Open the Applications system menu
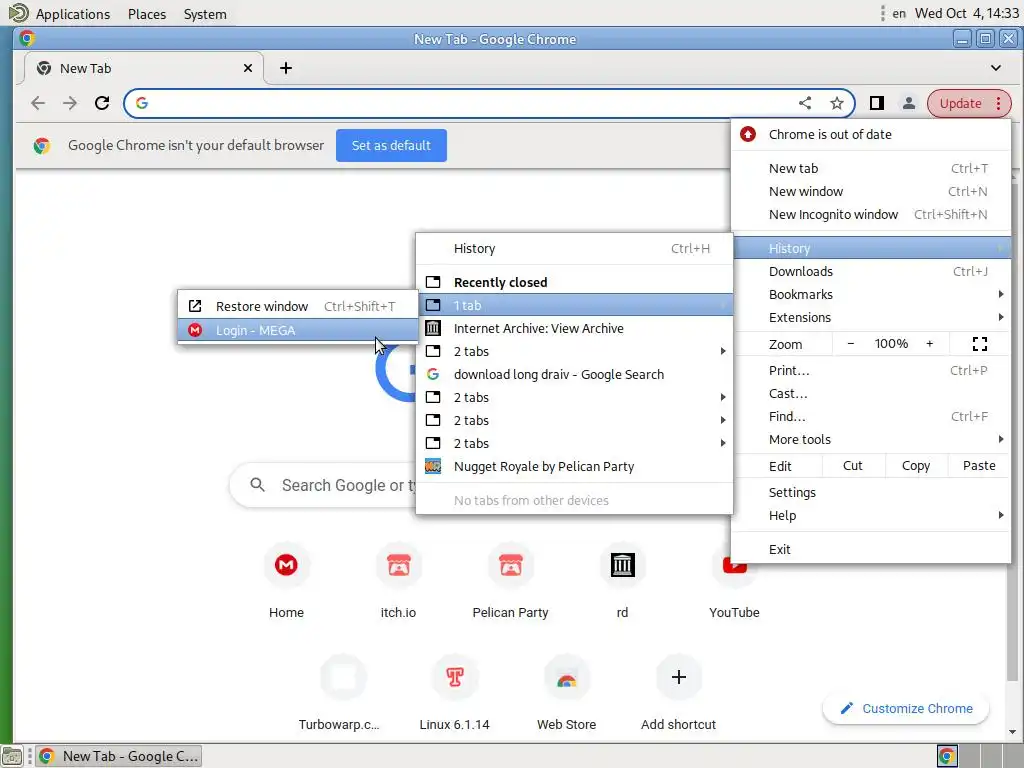The height and width of the screenshot is (768, 1024). point(72,14)
